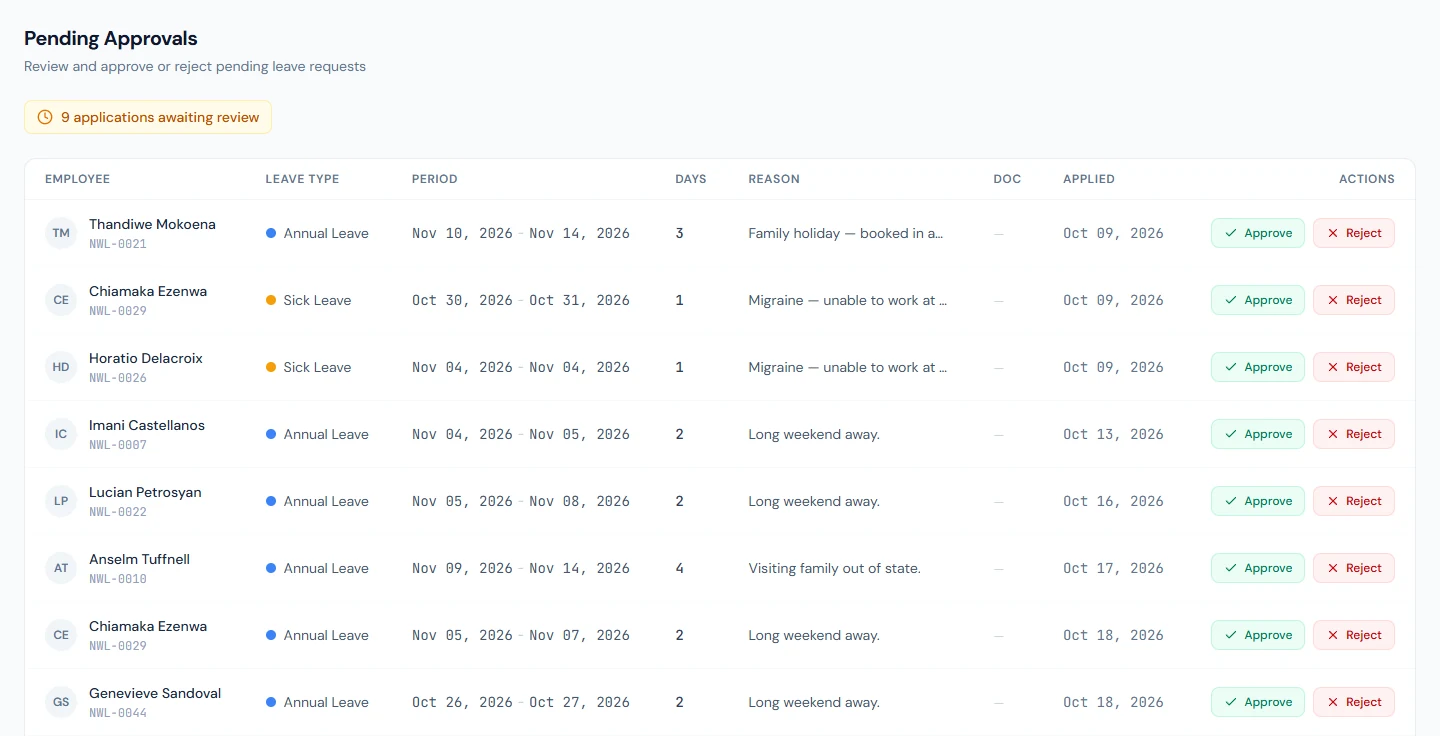Select the name Genevieve Sandoval
Image resolution: width=1440 pixels, height=736 pixels.
155,693
